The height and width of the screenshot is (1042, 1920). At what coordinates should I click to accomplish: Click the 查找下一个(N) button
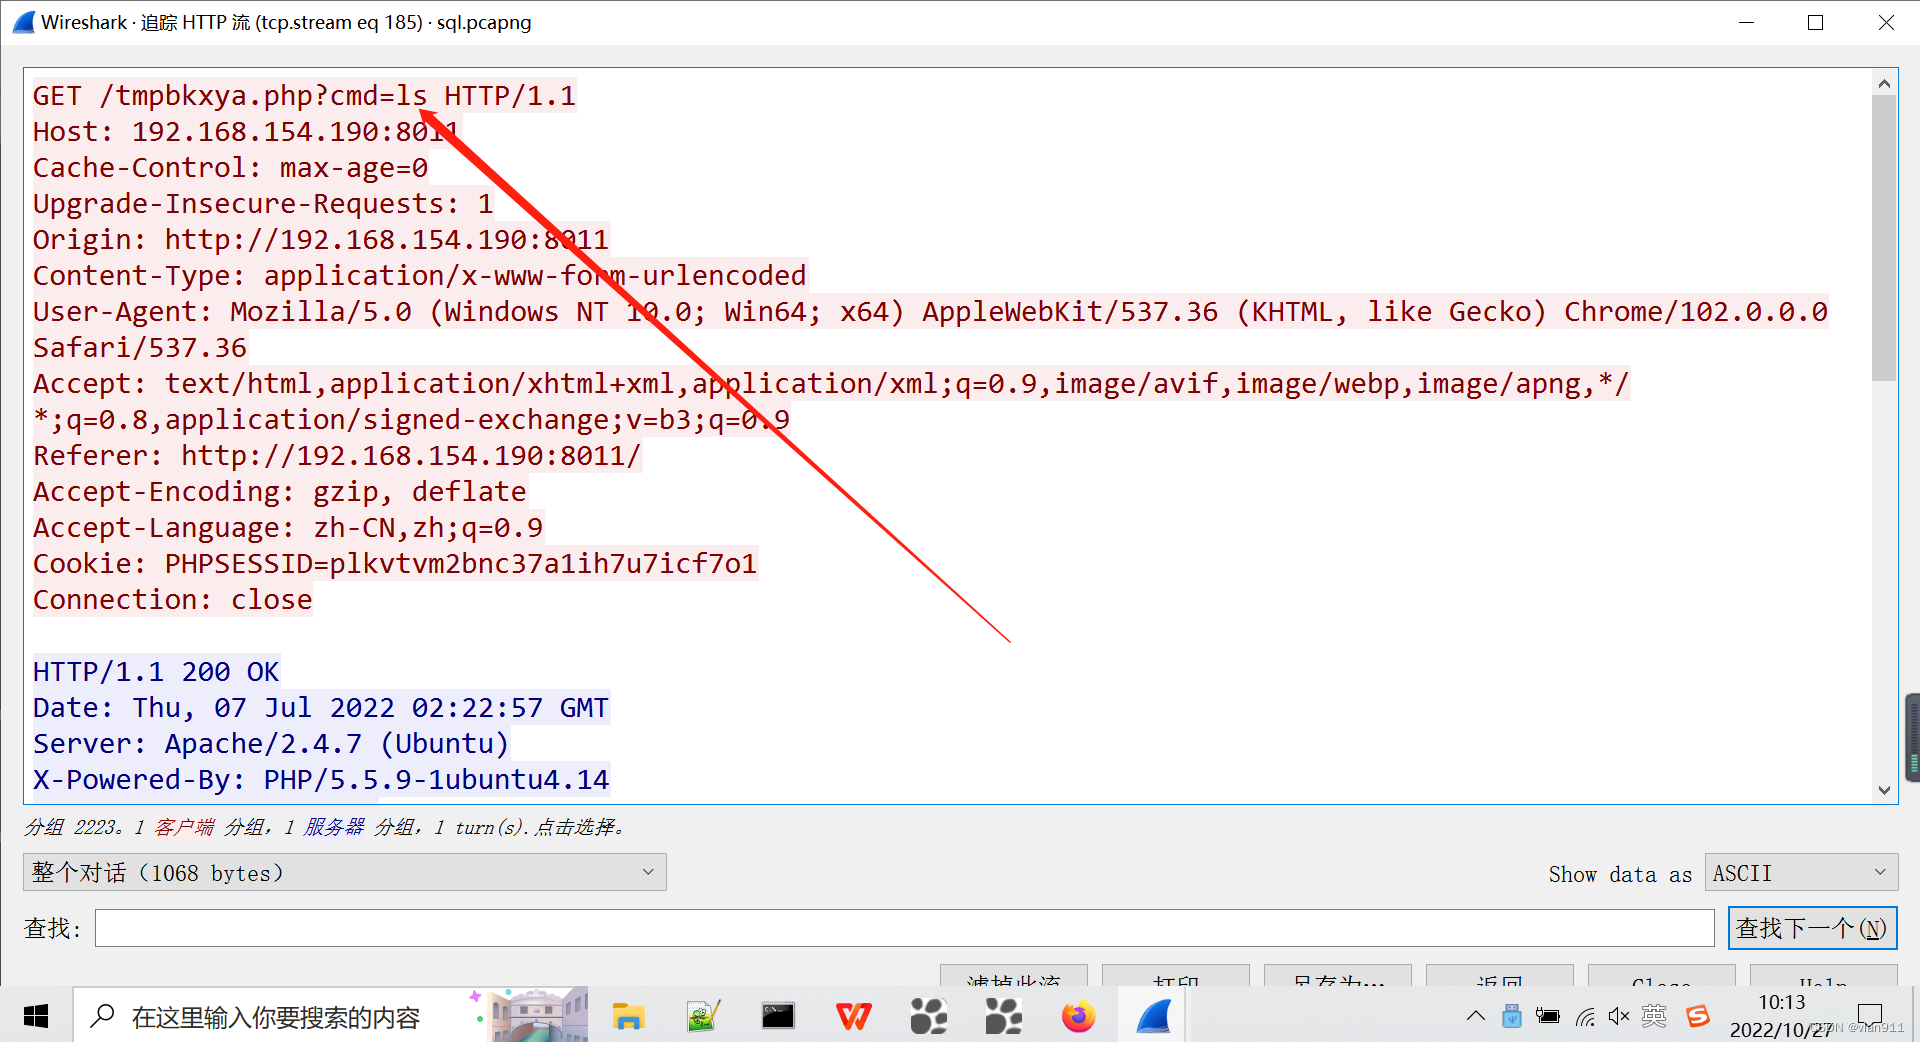1812,928
